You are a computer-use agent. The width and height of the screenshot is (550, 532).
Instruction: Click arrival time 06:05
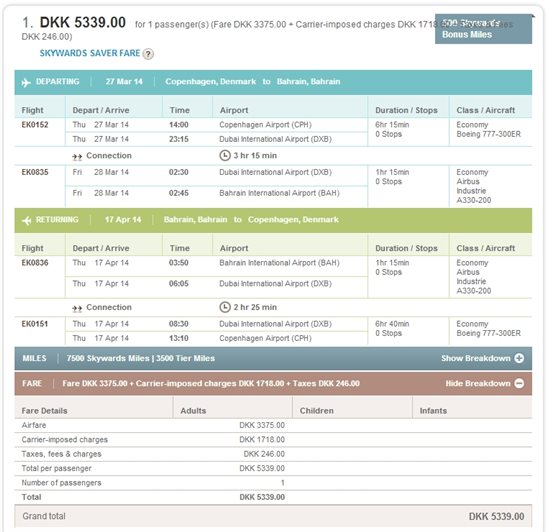[179, 283]
